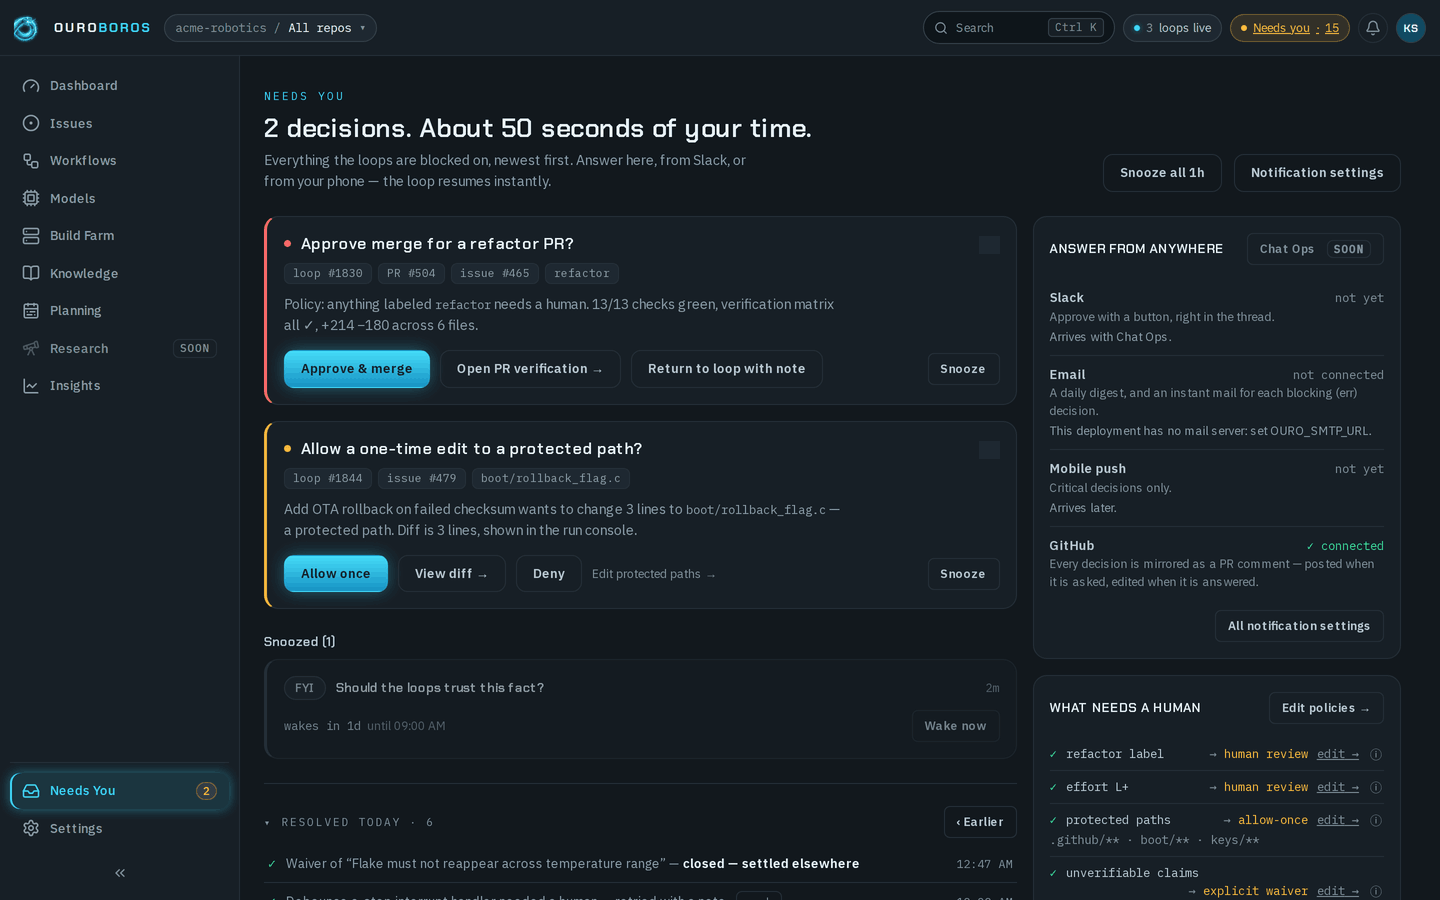The image size is (1440, 900).
Task: Click Approve & merge
Action: pyautogui.click(x=357, y=369)
